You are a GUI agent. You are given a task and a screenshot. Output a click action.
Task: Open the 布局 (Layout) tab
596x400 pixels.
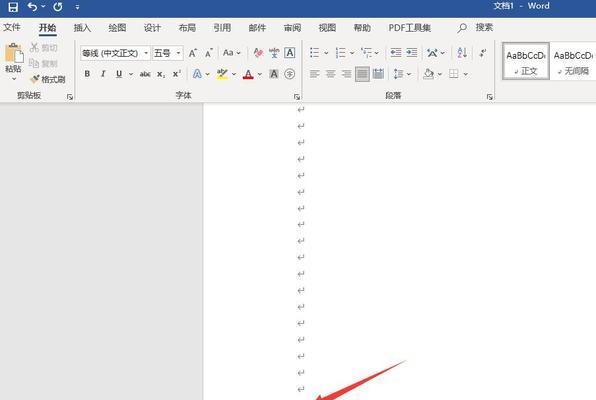(187, 28)
